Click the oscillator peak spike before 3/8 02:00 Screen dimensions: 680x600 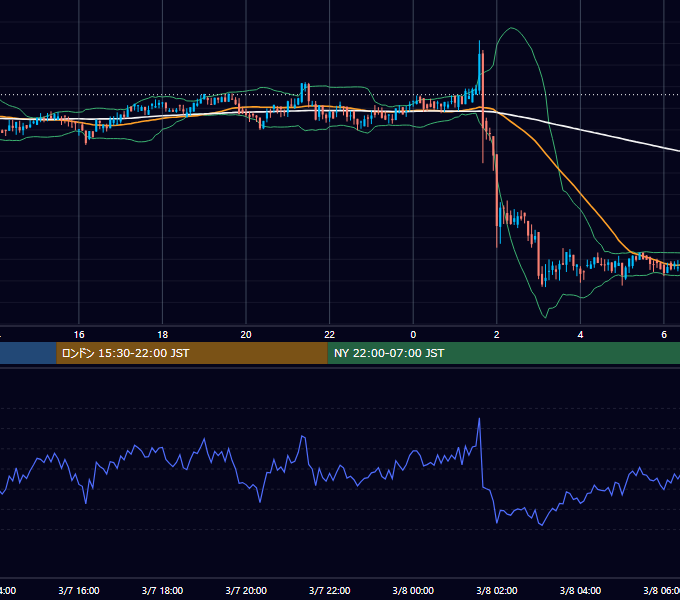(479, 419)
